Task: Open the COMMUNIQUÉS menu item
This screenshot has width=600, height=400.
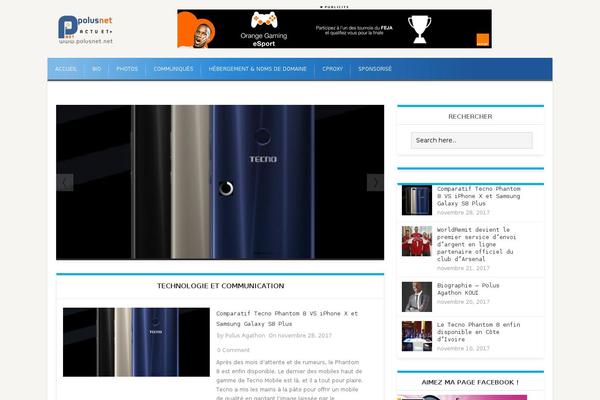Action: pos(173,69)
